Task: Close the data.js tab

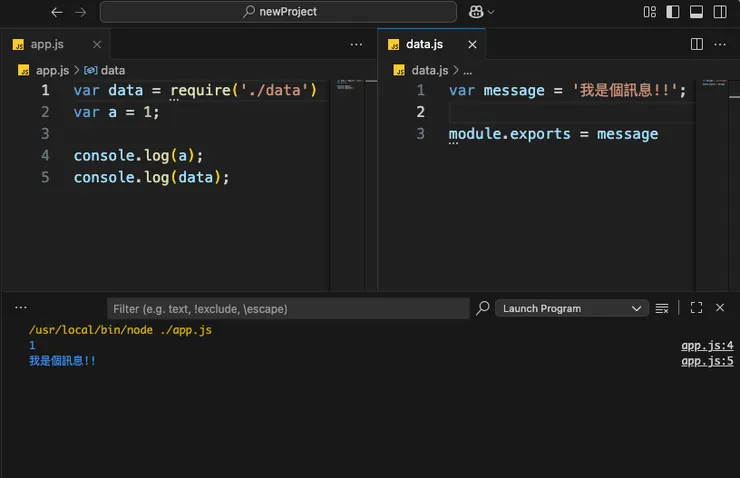Action: tap(472, 44)
